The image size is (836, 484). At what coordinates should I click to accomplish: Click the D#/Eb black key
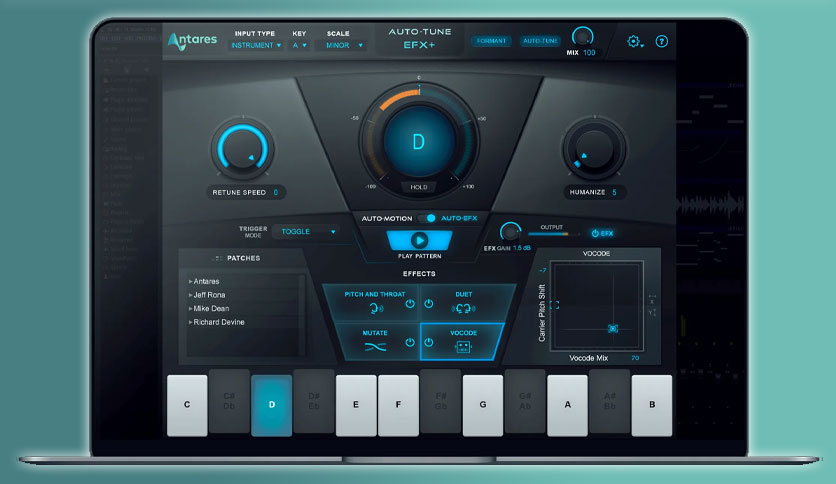[314, 401]
